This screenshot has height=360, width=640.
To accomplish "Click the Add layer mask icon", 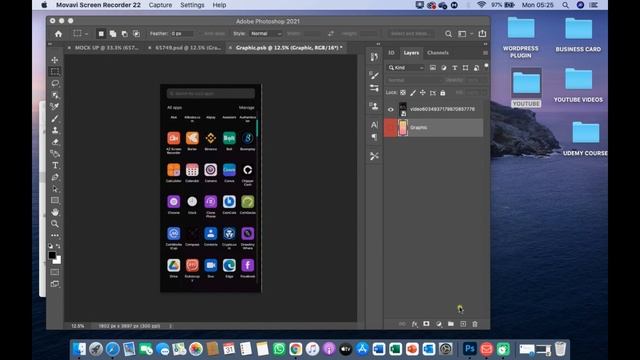I will point(426,324).
